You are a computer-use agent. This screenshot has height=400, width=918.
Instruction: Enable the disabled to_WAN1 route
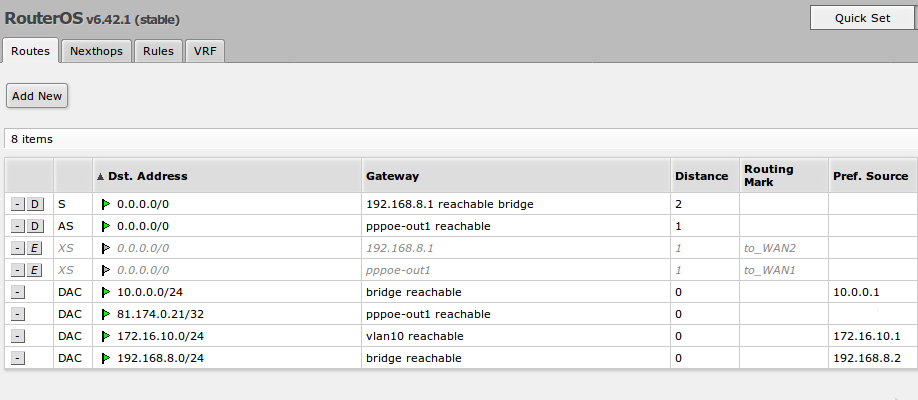pos(35,270)
